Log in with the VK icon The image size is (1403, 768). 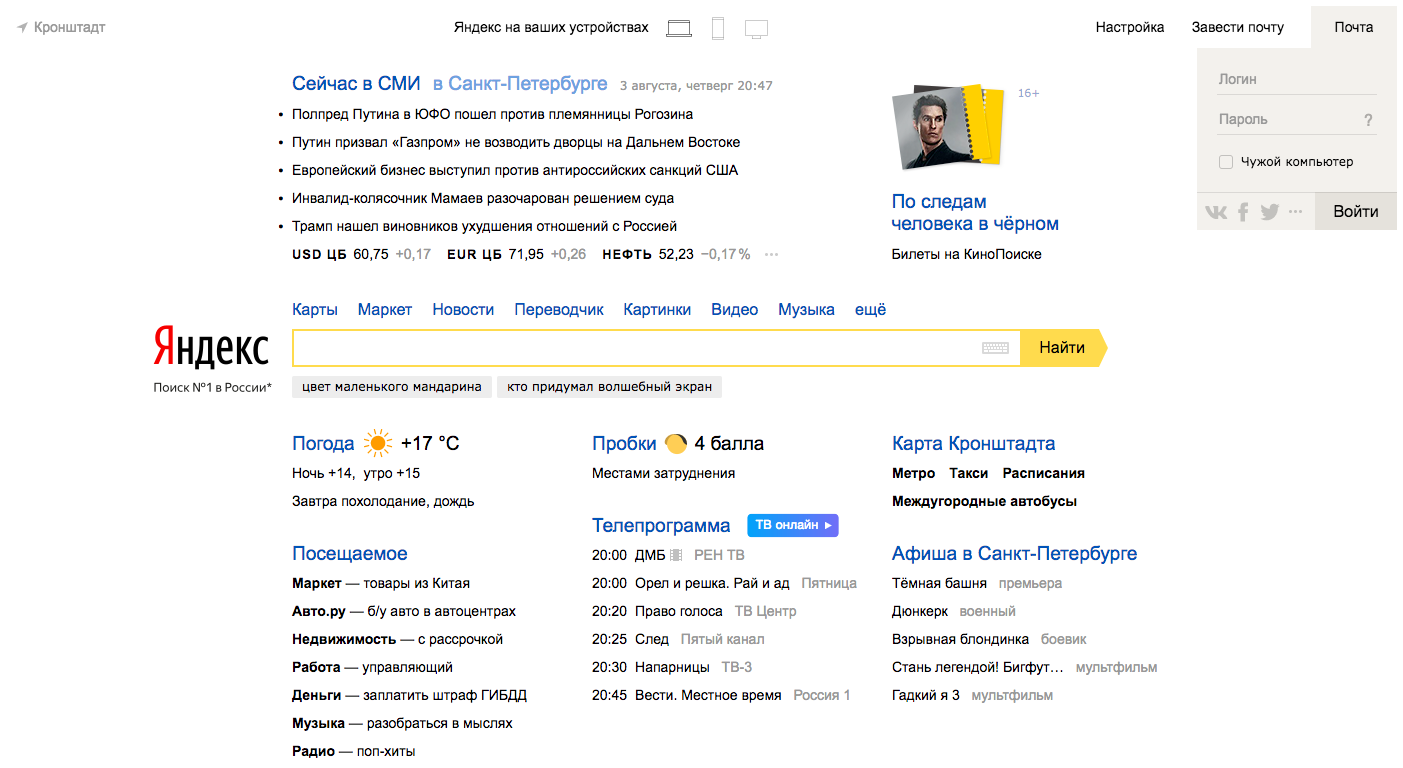click(x=1216, y=211)
